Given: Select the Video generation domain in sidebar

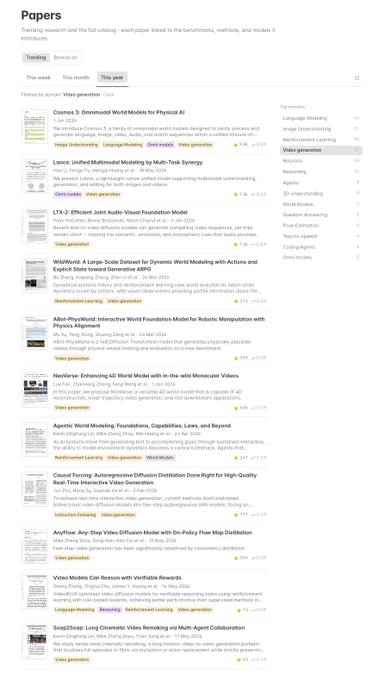Looking at the screenshot, I should 321,150.
